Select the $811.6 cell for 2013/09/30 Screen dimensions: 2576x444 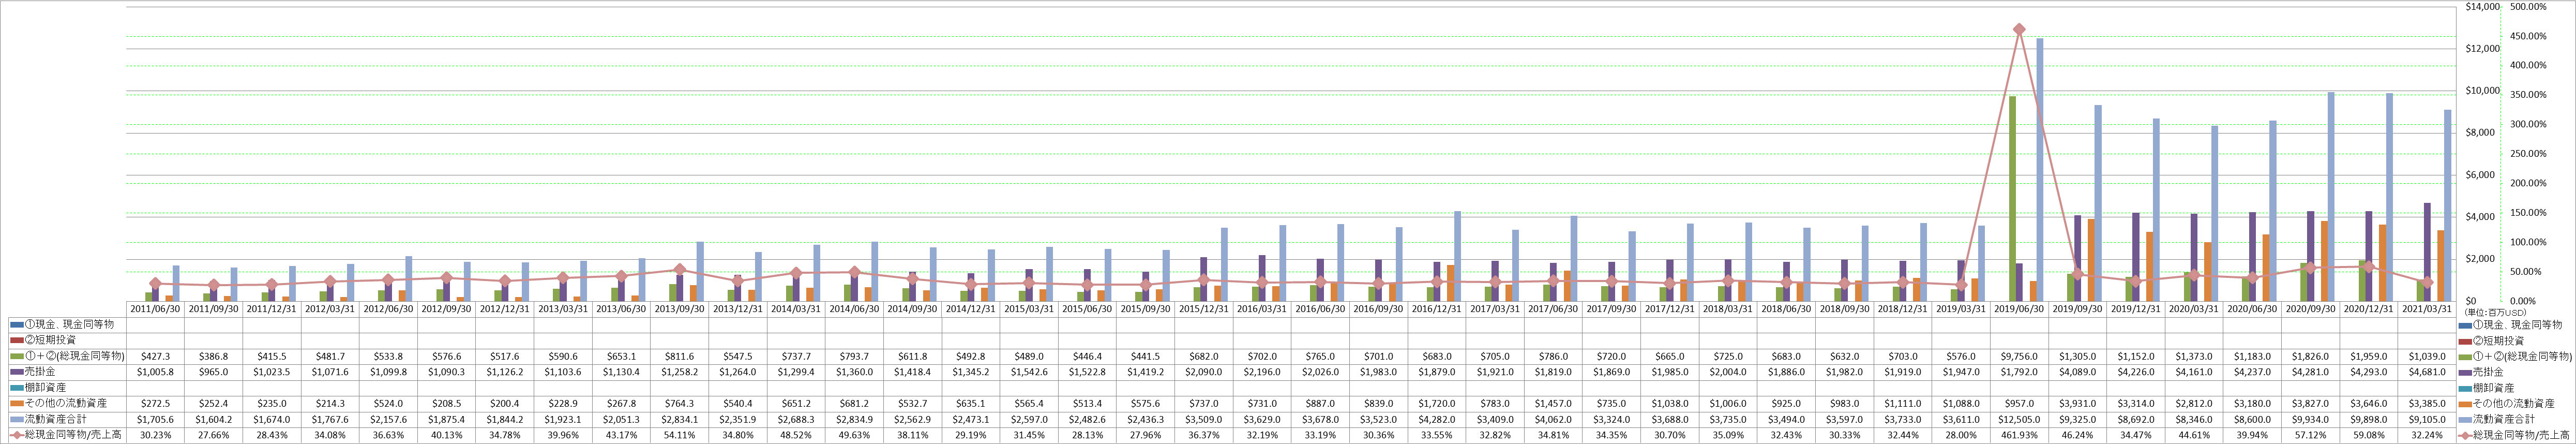[680, 356]
